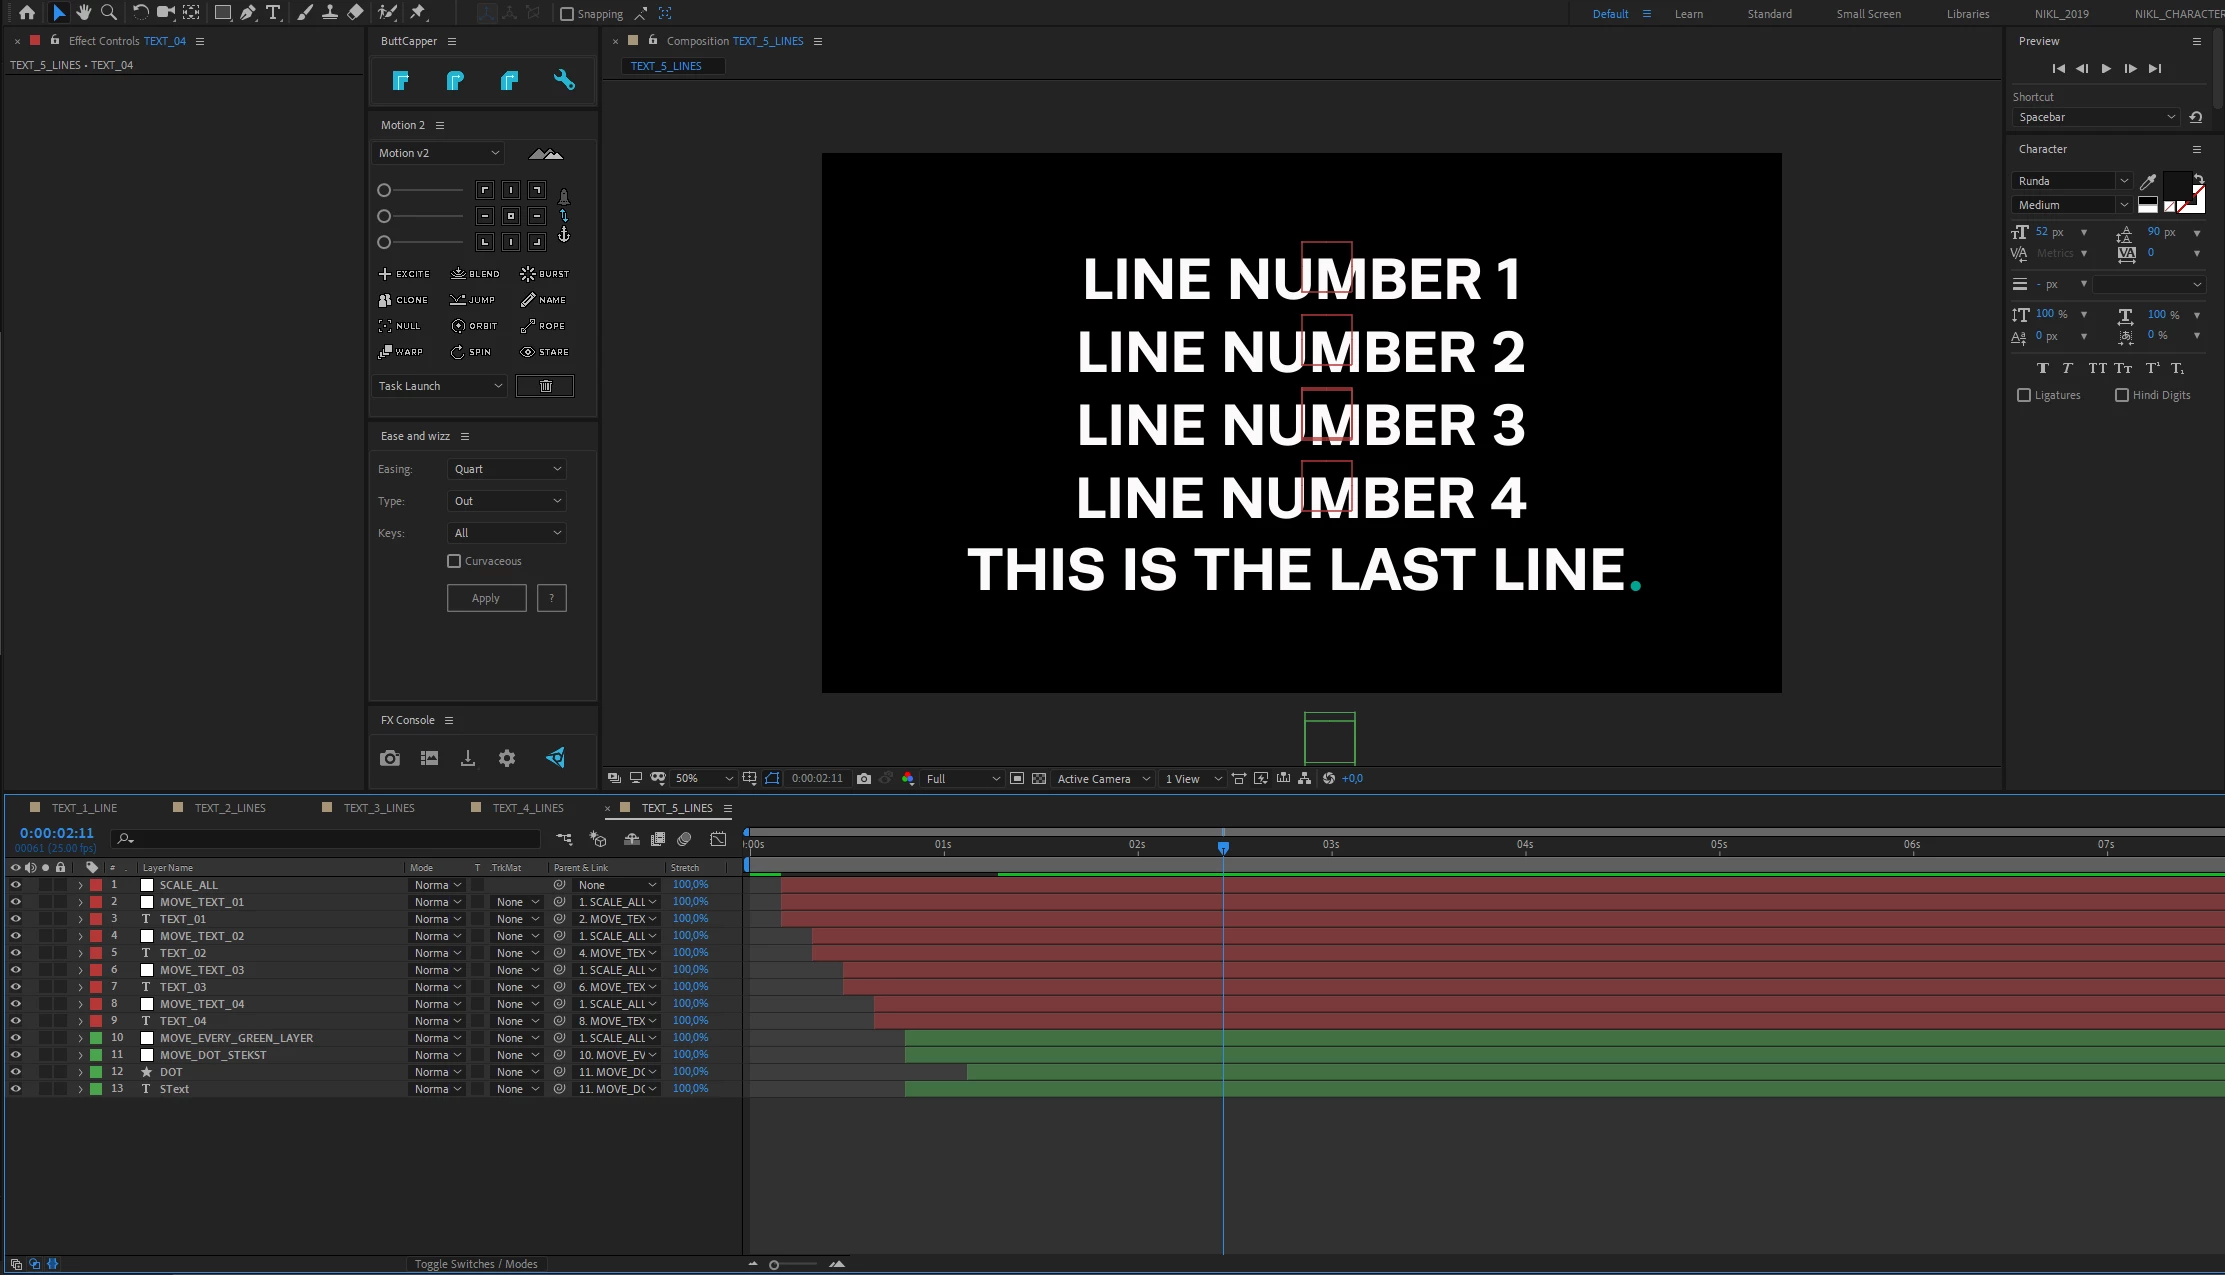Open the Easing Quart dropdown
Screen dimensions: 2225x1275
point(507,469)
